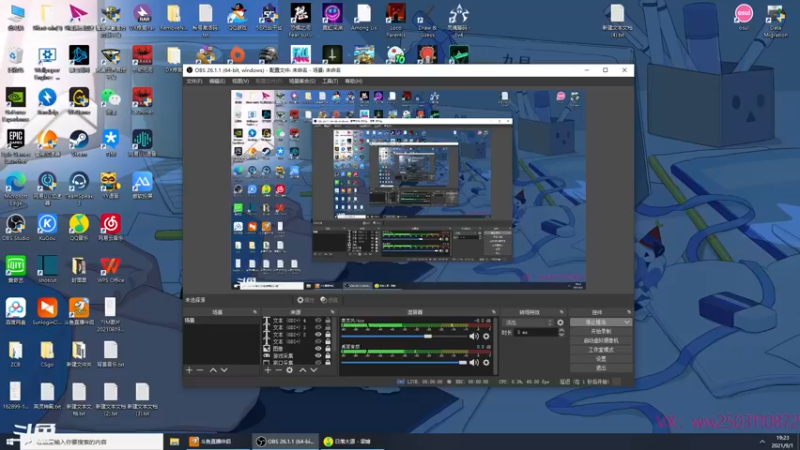Toggle lock on 文本 (GDI+) 2 source

coord(328,335)
